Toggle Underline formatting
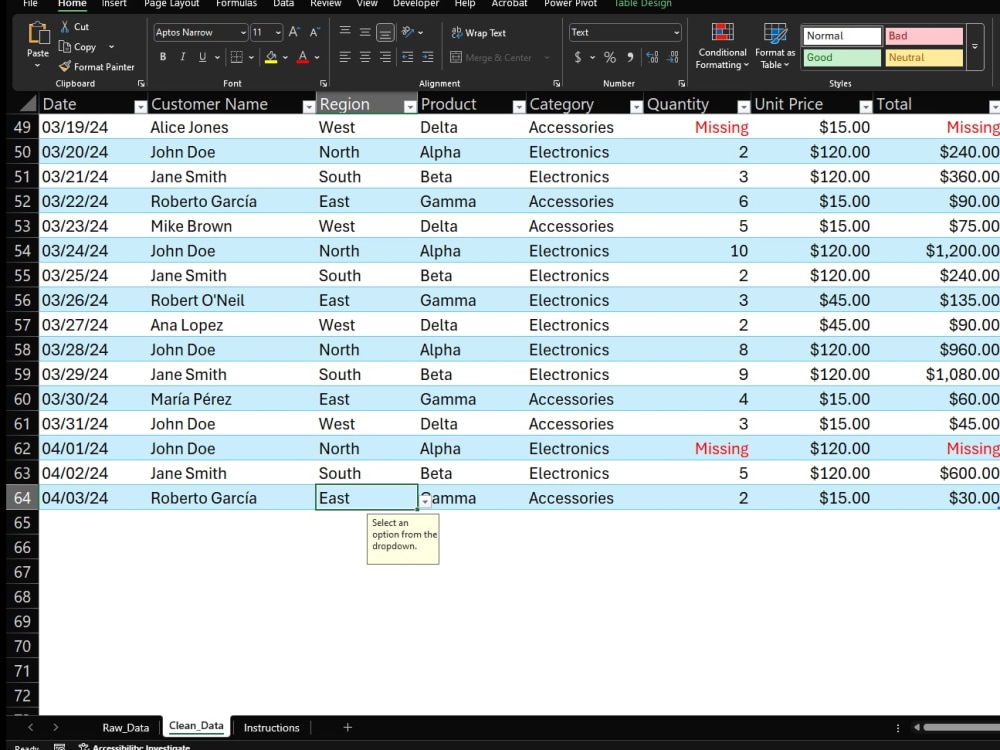1000x750 pixels. (202, 57)
